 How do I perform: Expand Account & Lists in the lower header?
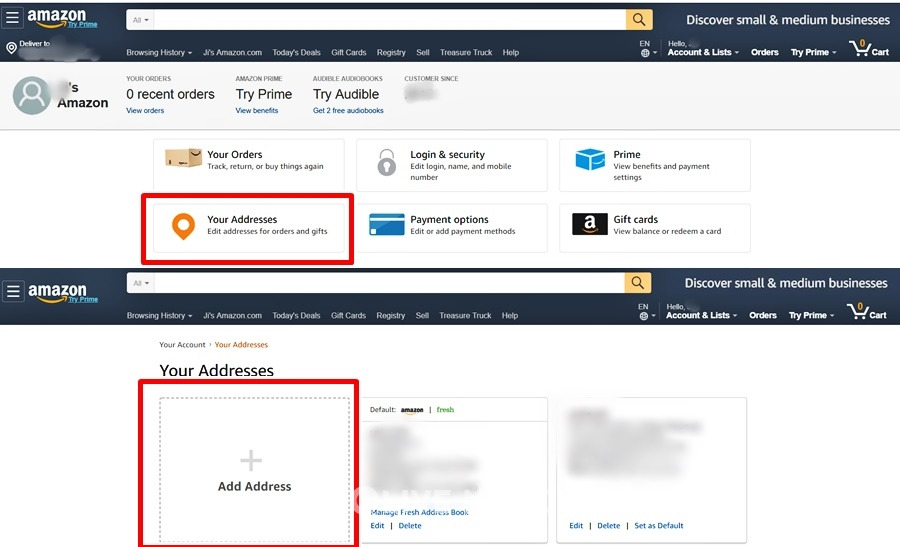[701, 315]
